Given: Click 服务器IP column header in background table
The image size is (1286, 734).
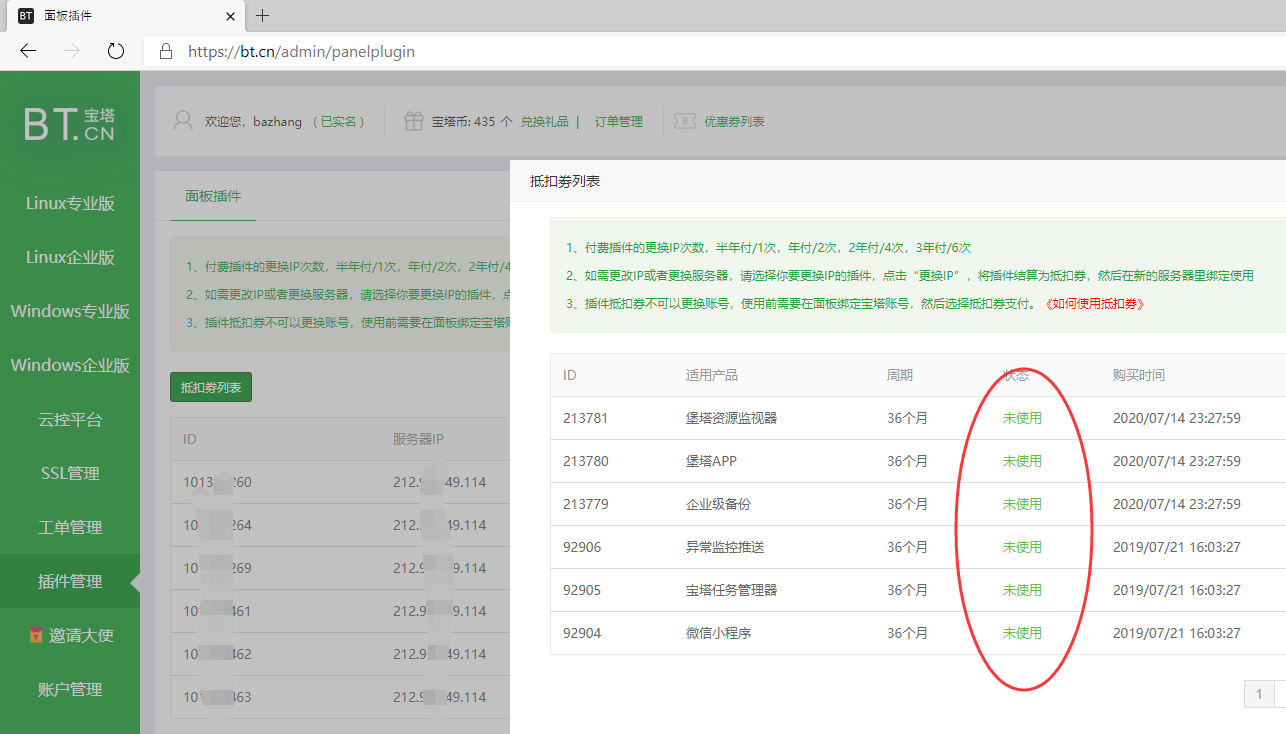Looking at the screenshot, I should click(x=418, y=439).
